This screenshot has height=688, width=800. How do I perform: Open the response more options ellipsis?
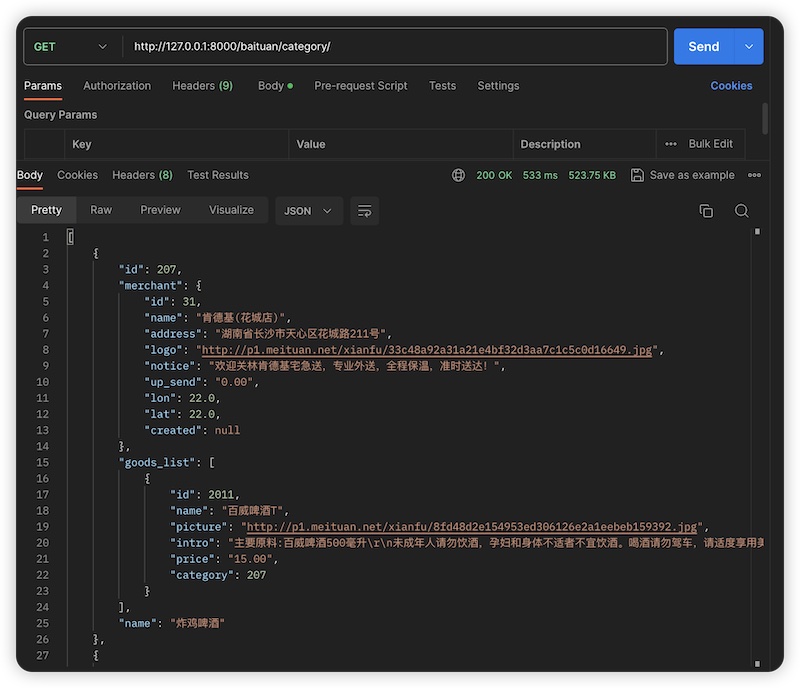point(754,175)
